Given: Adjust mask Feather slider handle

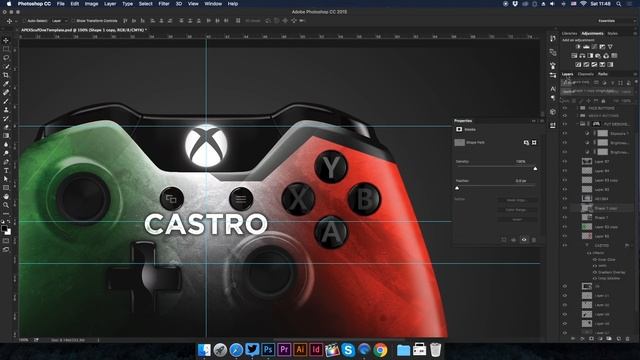Looking at the screenshot, I should coord(457,188).
